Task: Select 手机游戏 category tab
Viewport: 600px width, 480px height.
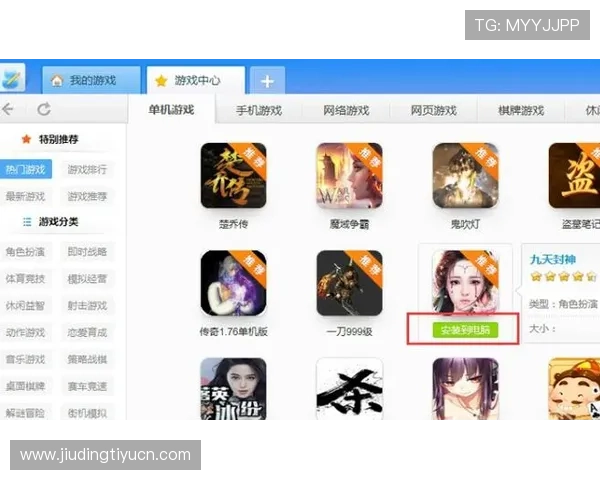Action: click(259, 111)
